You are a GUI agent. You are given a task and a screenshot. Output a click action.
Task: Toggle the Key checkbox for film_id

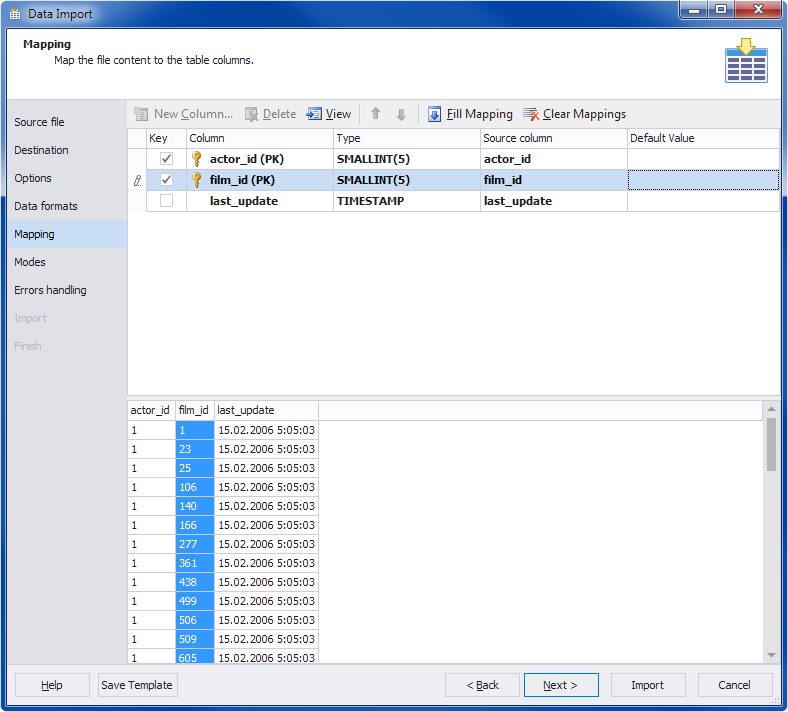click(x=167, y=180)
